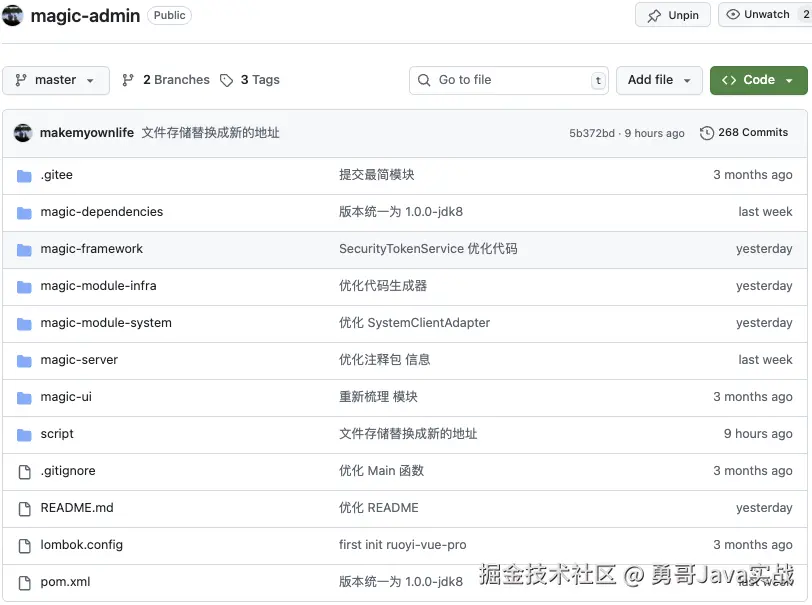Click the README.md file icon
Viewport: 812px width, 605px height.
pyautogui.click(x=24, y=509)
